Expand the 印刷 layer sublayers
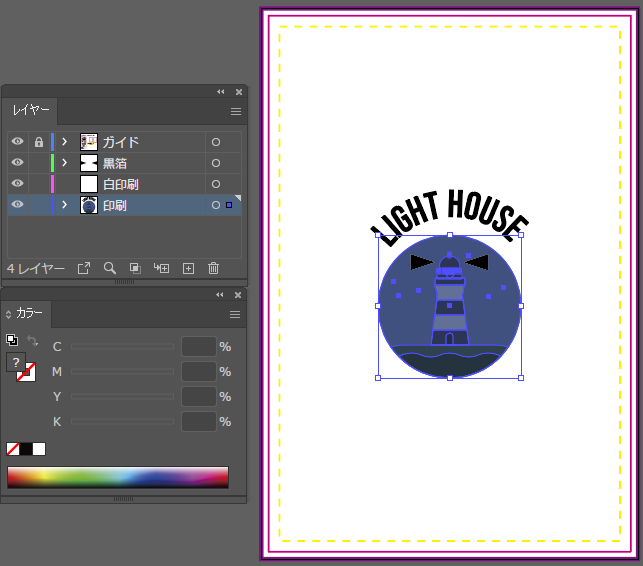 64,205
